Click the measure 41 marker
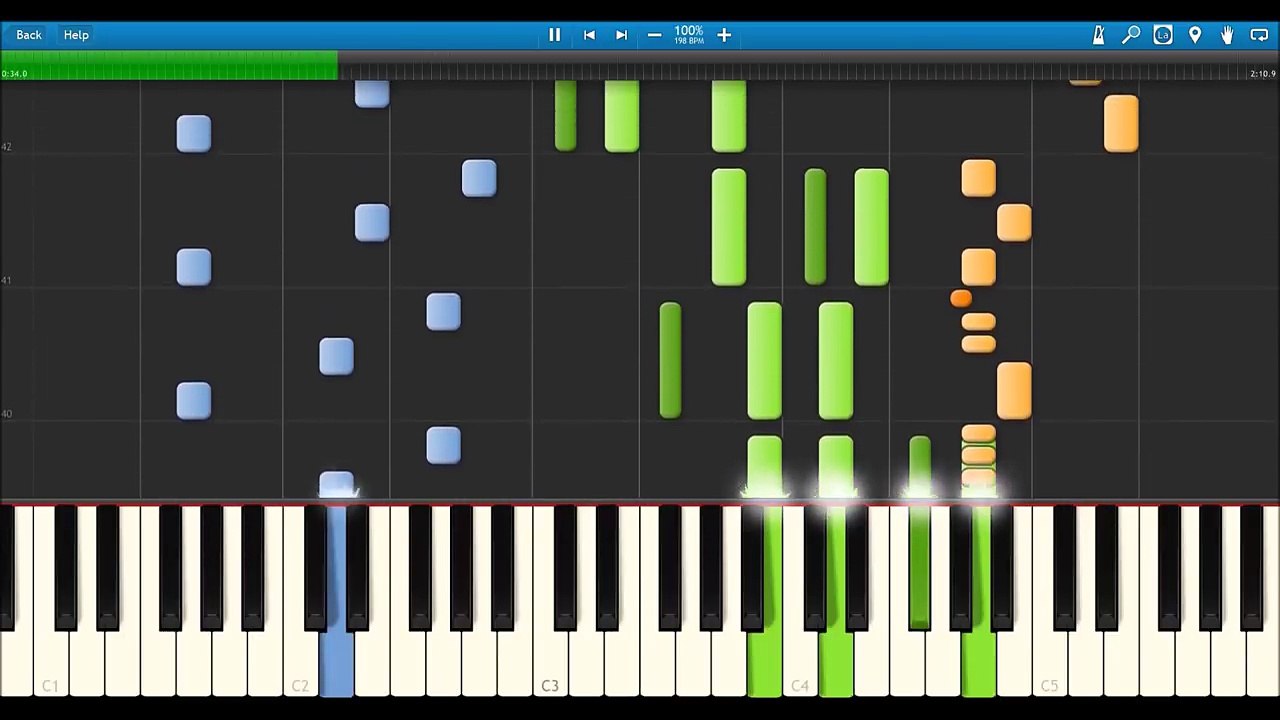The height and width of the screenshot is (720, 1280). tap(7, 280)
